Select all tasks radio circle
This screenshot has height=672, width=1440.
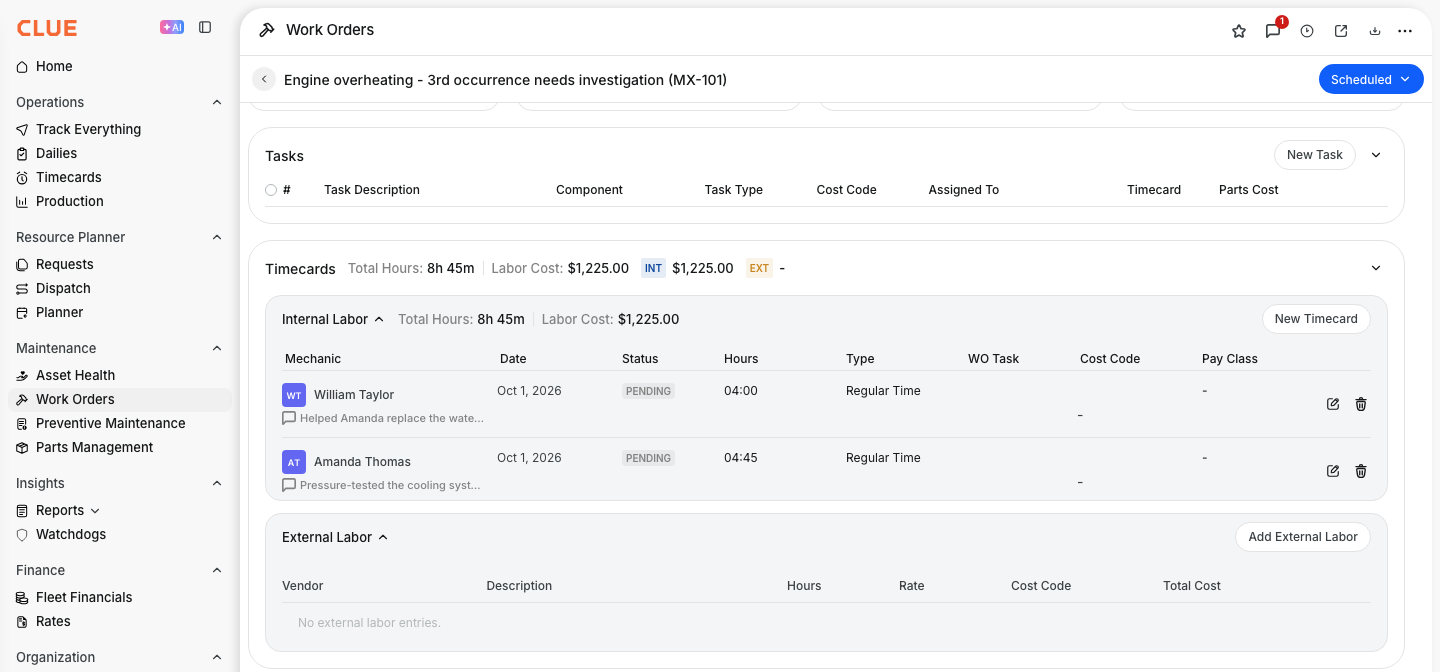click(271, 190)
